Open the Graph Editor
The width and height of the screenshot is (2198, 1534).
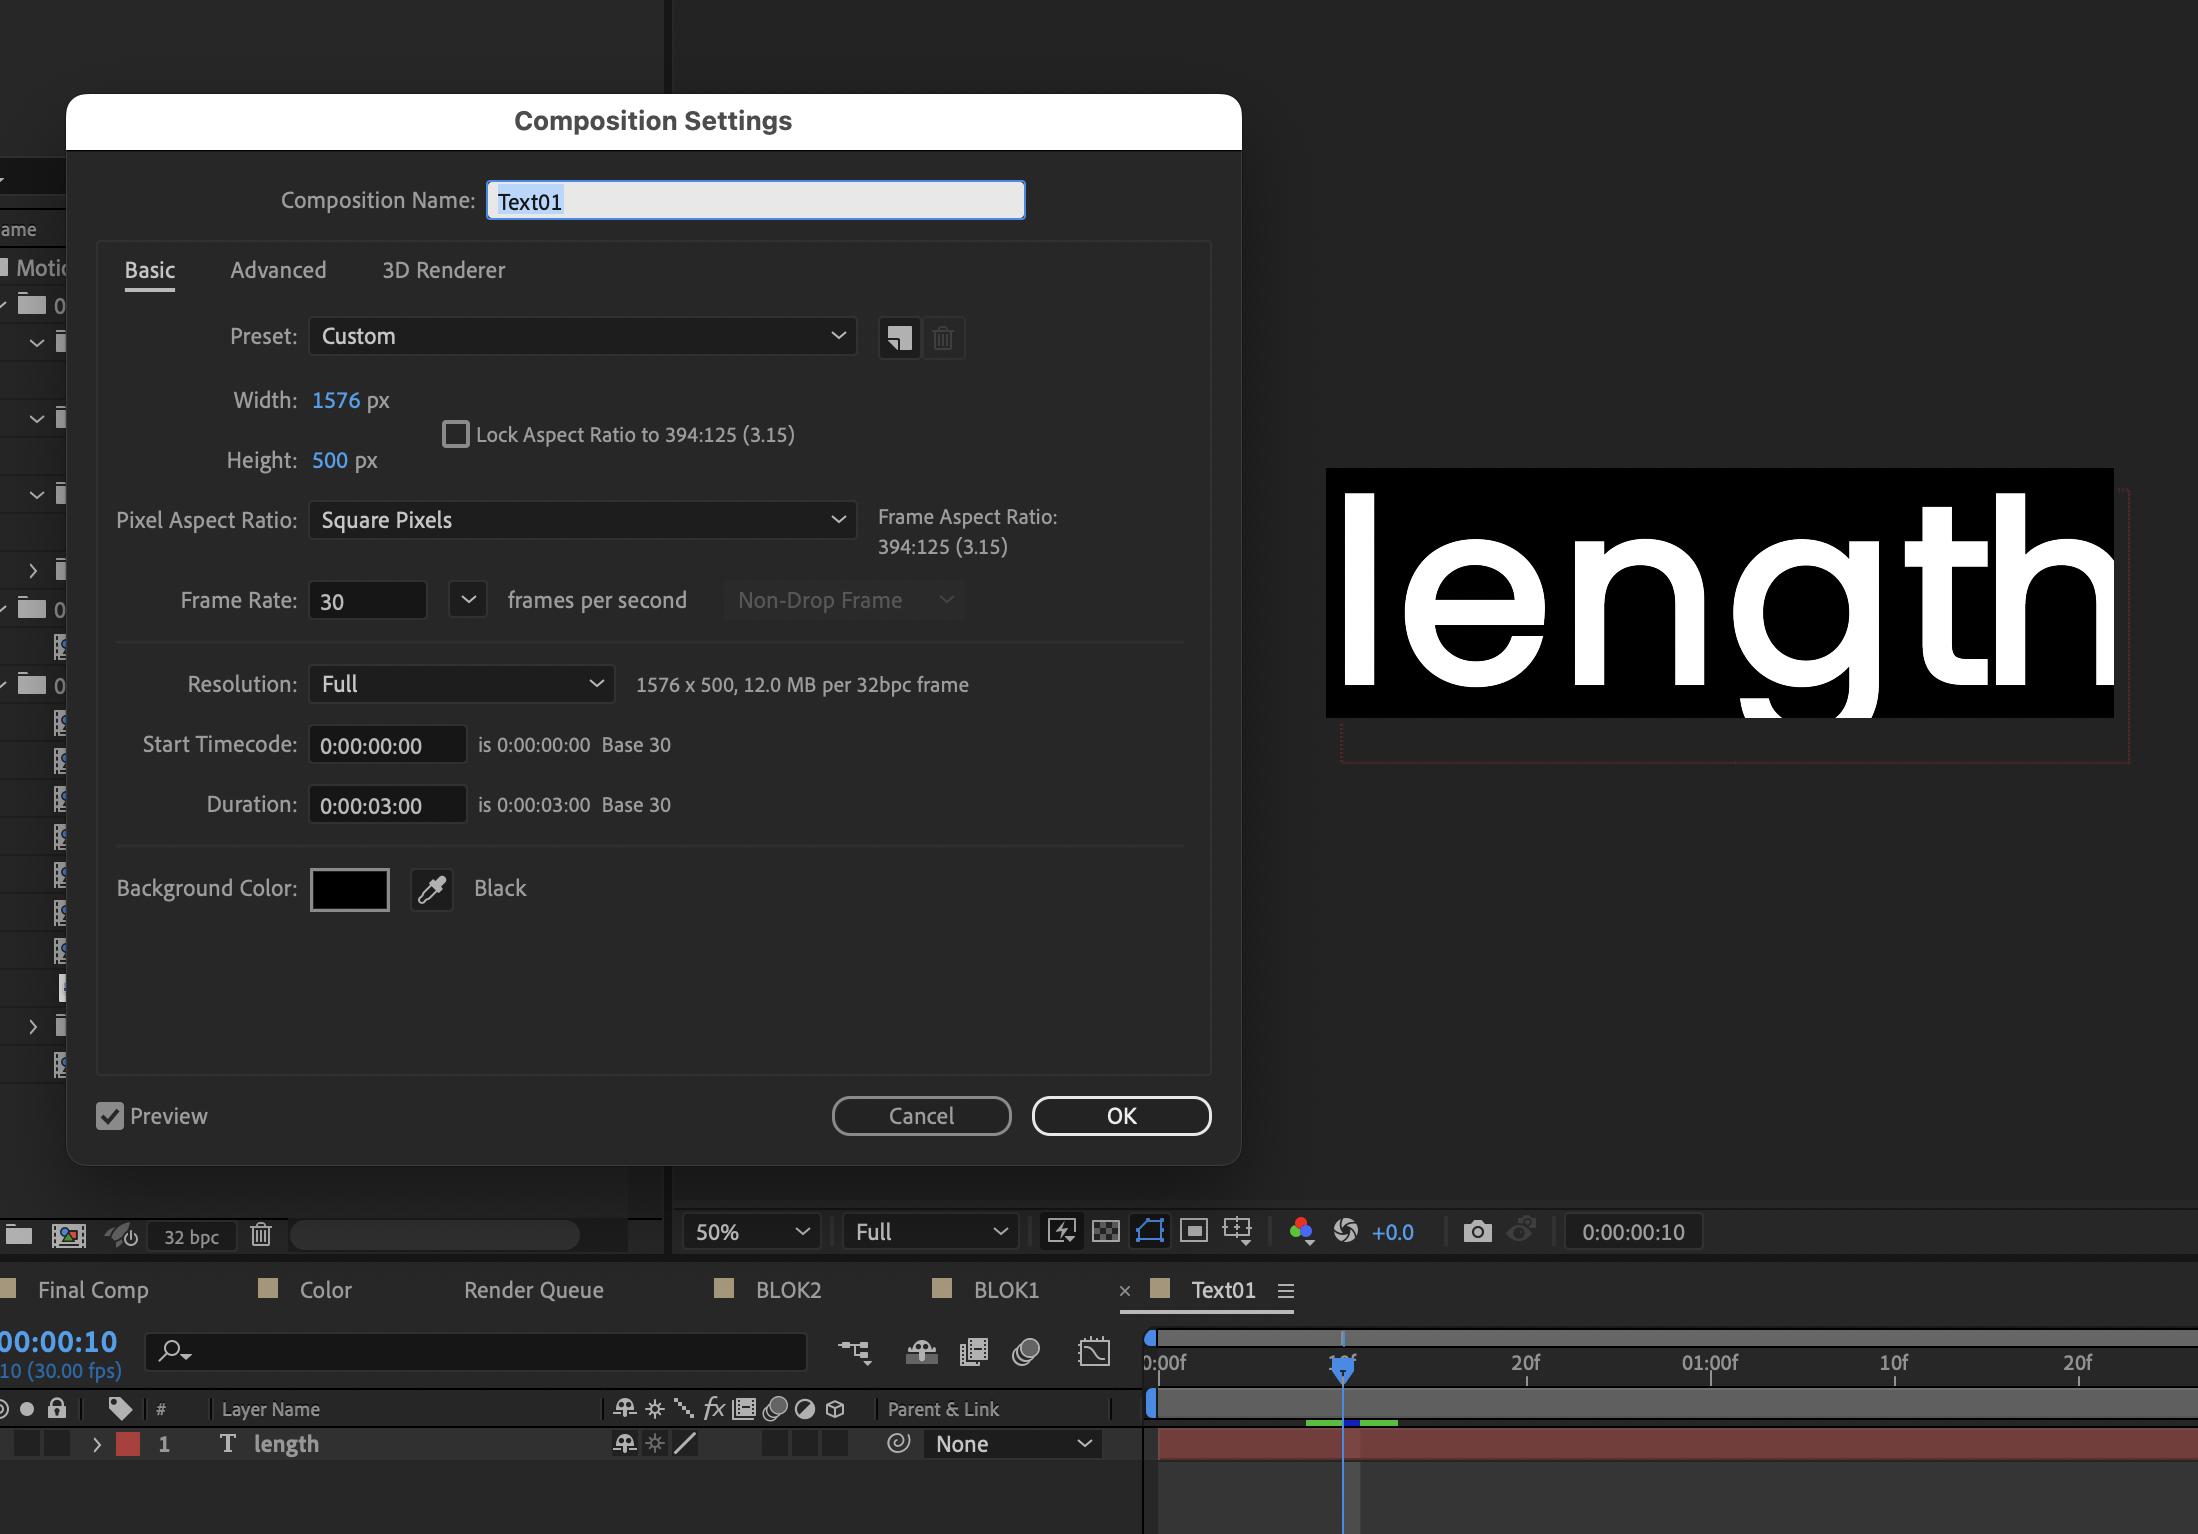1094,1352
